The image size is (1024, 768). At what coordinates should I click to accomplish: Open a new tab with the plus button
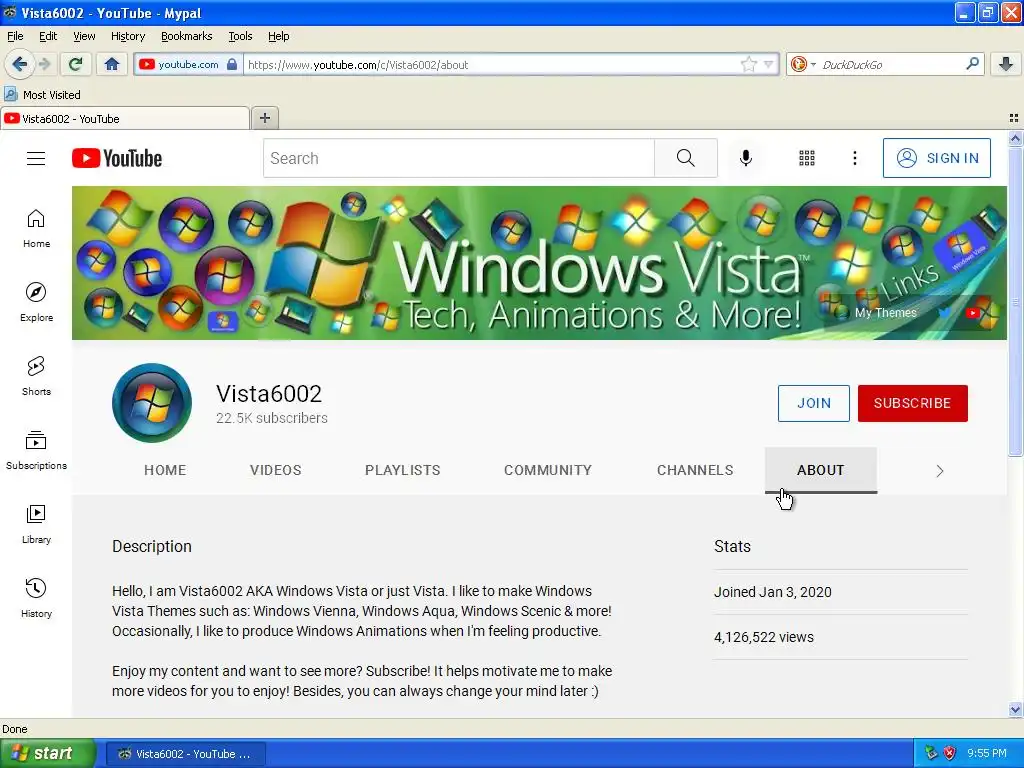[264, 118]
